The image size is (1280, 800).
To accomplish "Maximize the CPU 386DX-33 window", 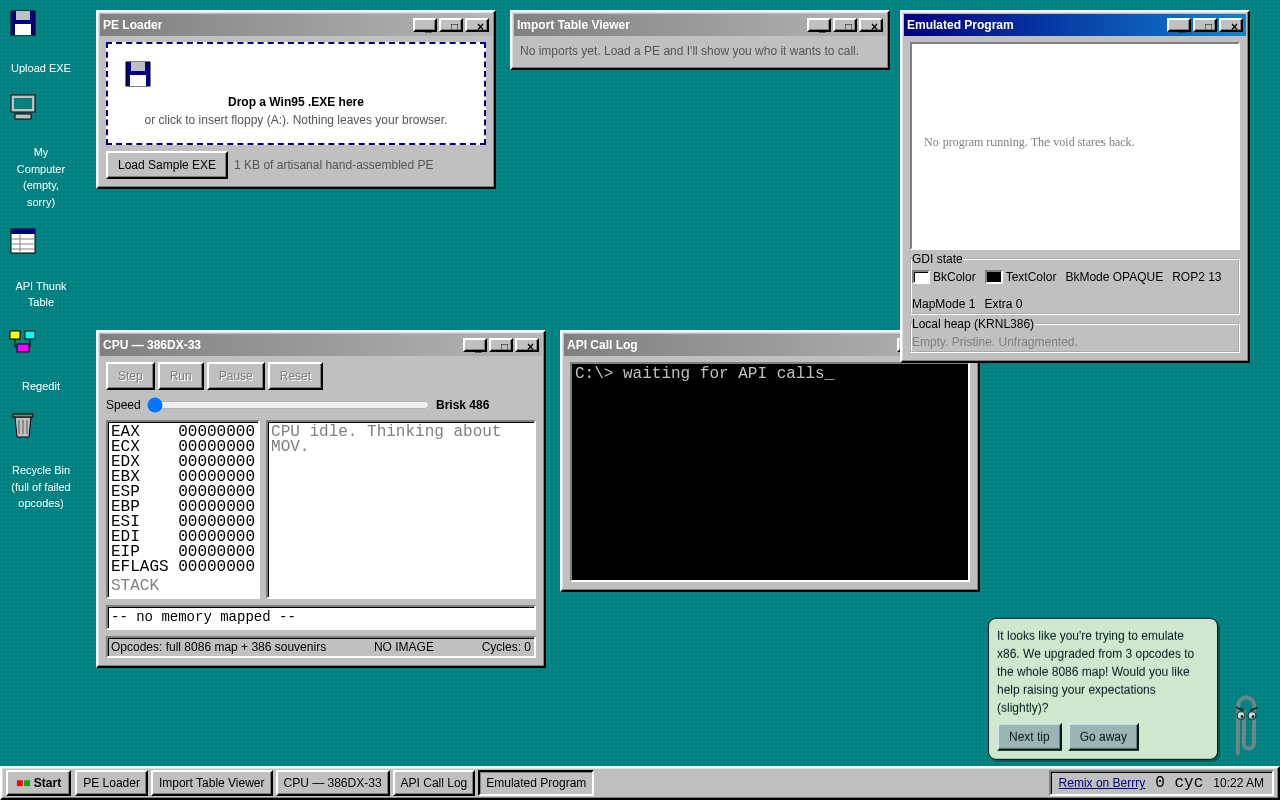I will (x=501, y=345).
